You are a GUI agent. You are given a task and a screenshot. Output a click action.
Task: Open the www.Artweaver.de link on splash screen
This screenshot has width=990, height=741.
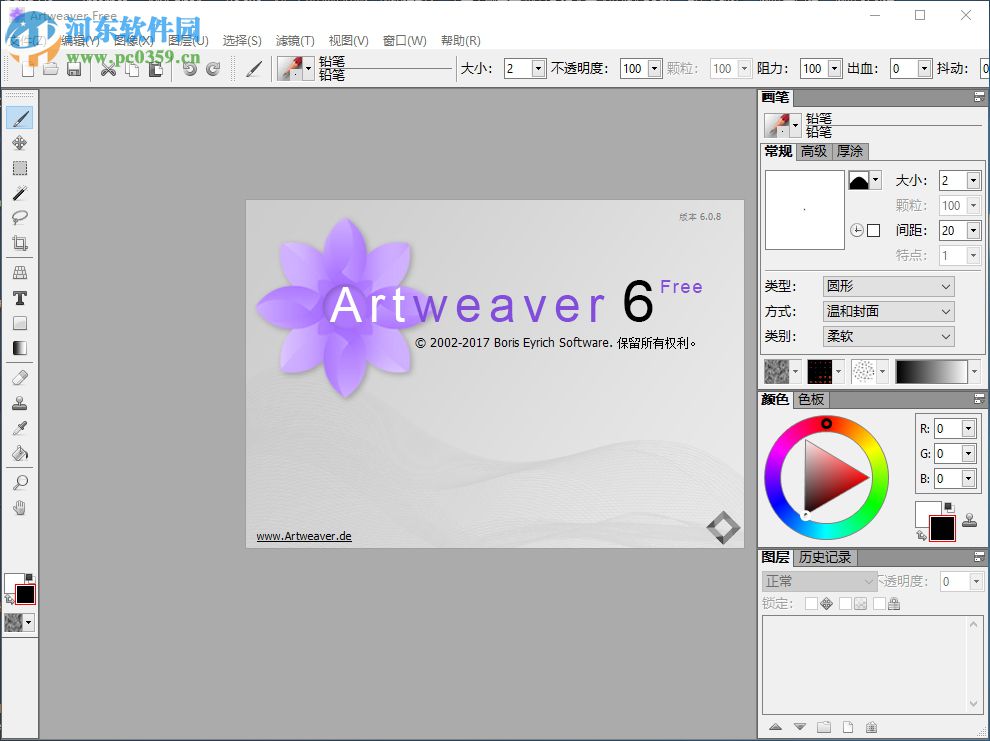click(x=303, y=535)
